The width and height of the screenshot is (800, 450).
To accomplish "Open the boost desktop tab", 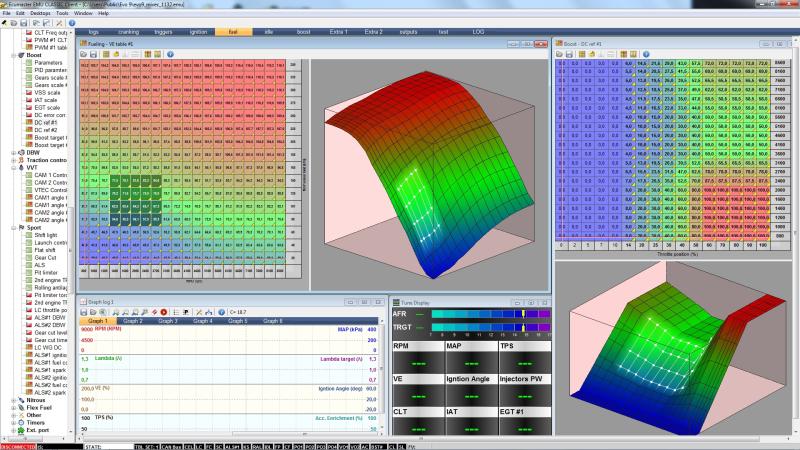I will (x=304, y=32).
